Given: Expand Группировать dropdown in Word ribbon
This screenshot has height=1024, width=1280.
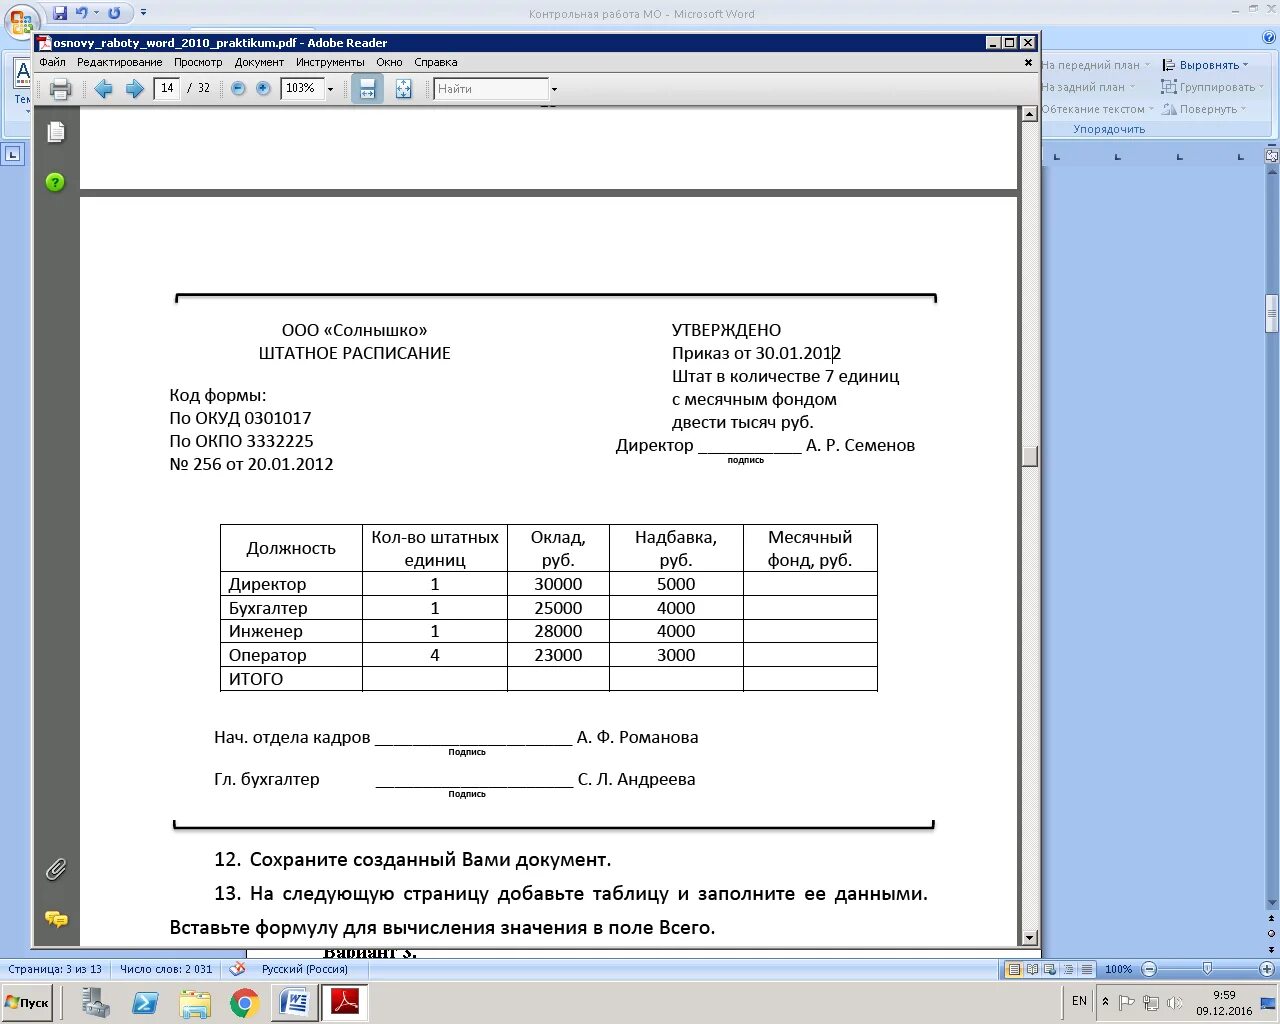Looking at the screenshot, I should tap(1260, 87).
